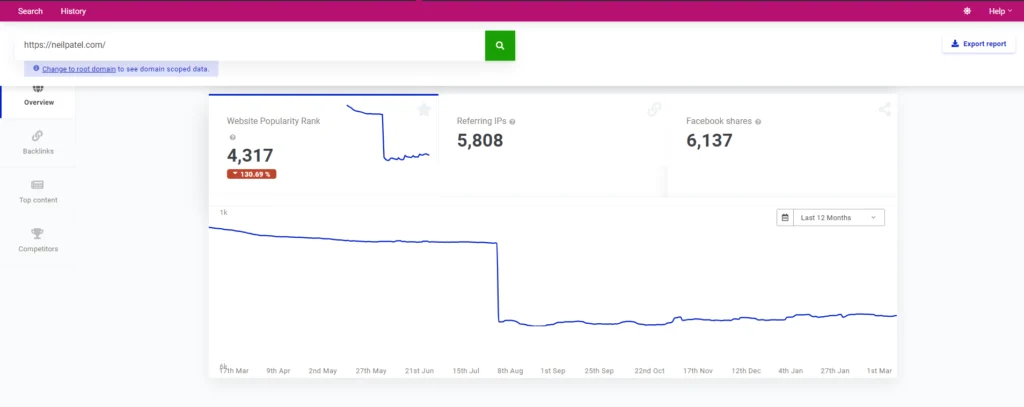Screen dimensions: 1024x407
Task: Go to History in the top bar
Action: (x=73, y=11)
